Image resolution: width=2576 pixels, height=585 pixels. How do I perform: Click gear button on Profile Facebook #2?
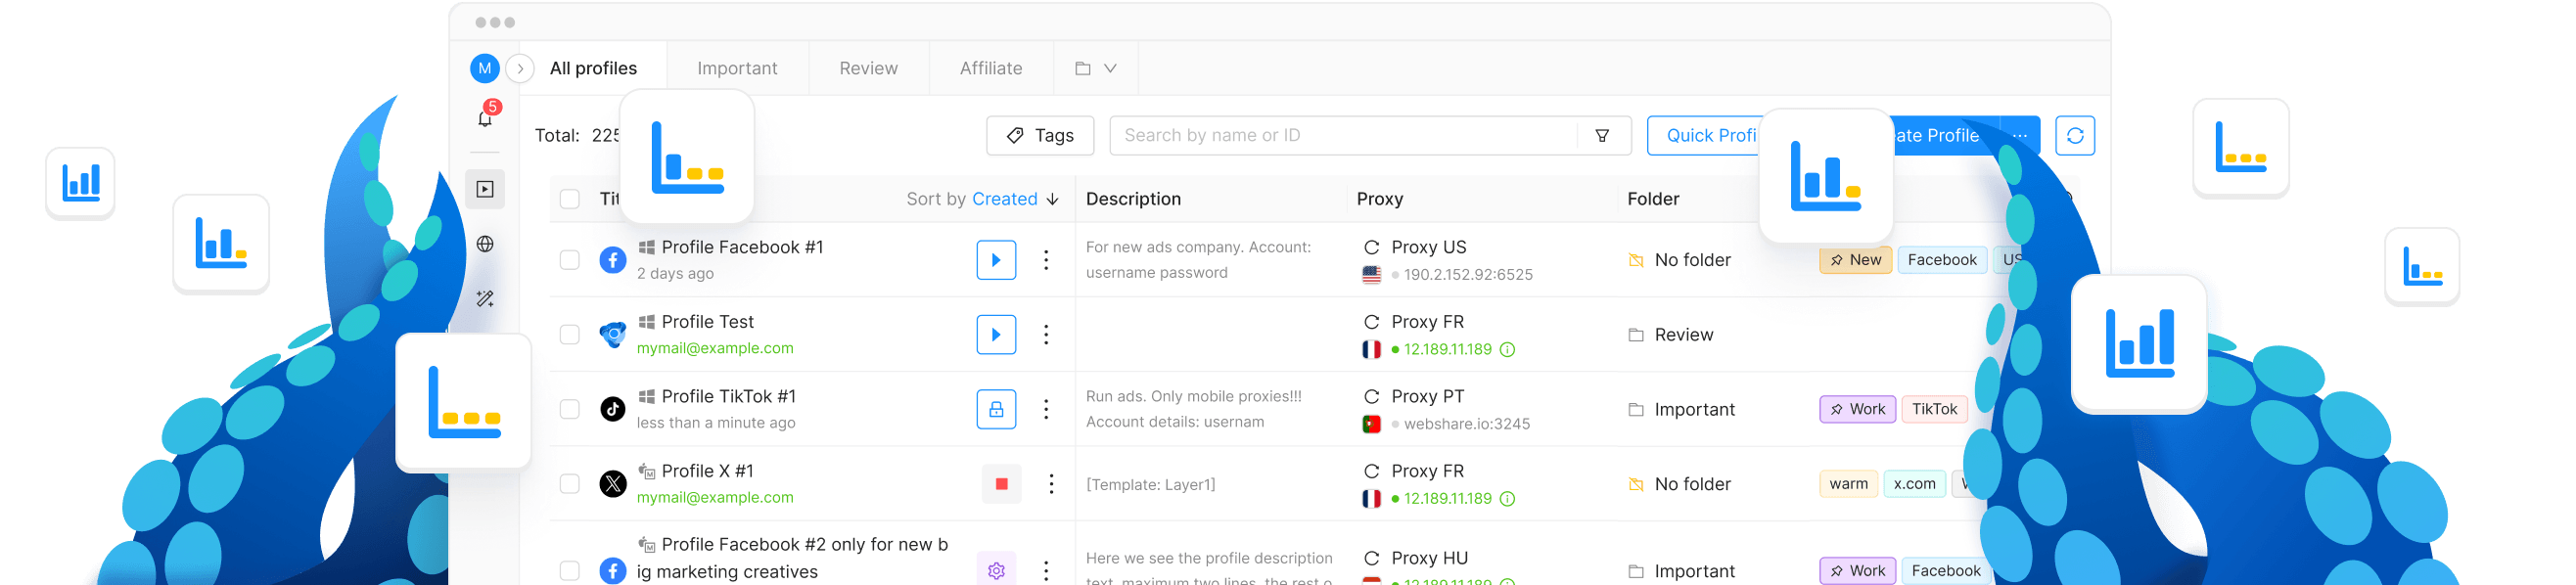[x=996, y=569]
